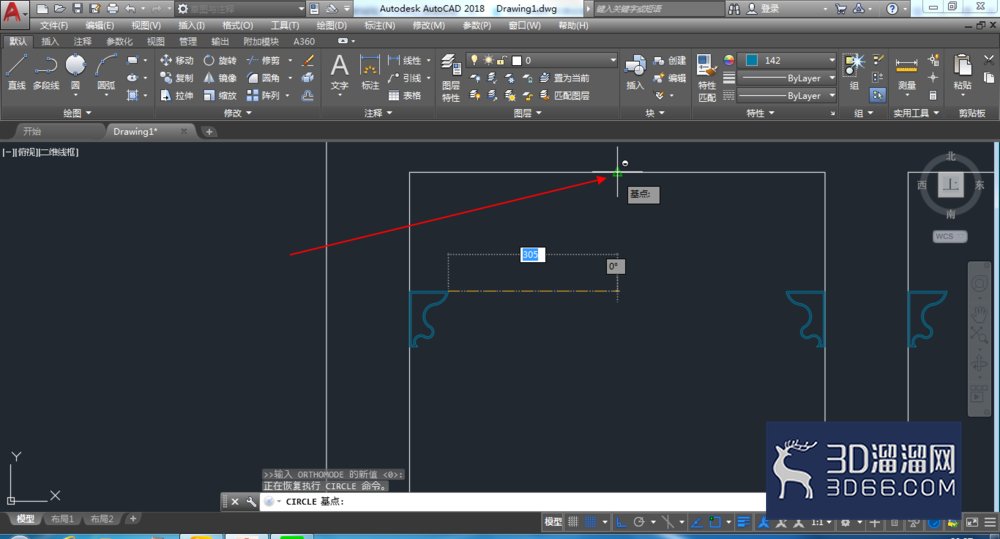Click the ViewCube top (上) face
Screen dimensions: 1000x539
(x=950, y=185)
